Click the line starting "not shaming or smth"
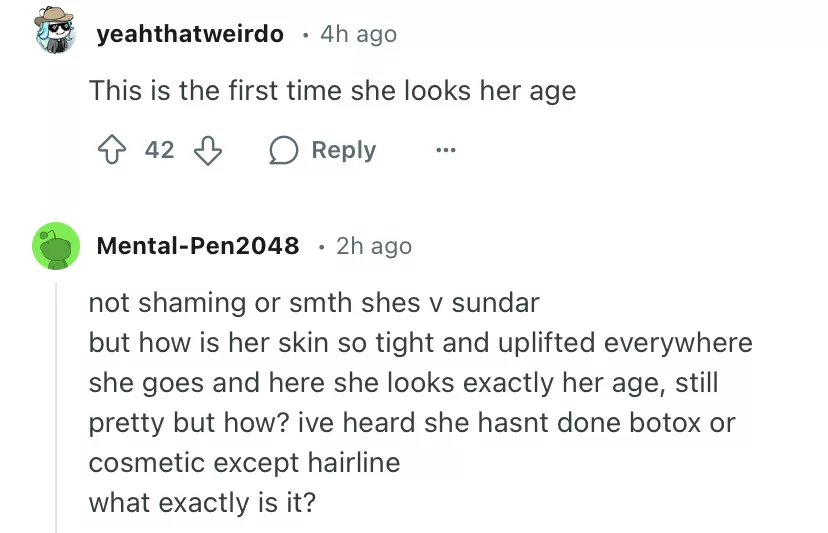828x533 pixels. [314, 302]
